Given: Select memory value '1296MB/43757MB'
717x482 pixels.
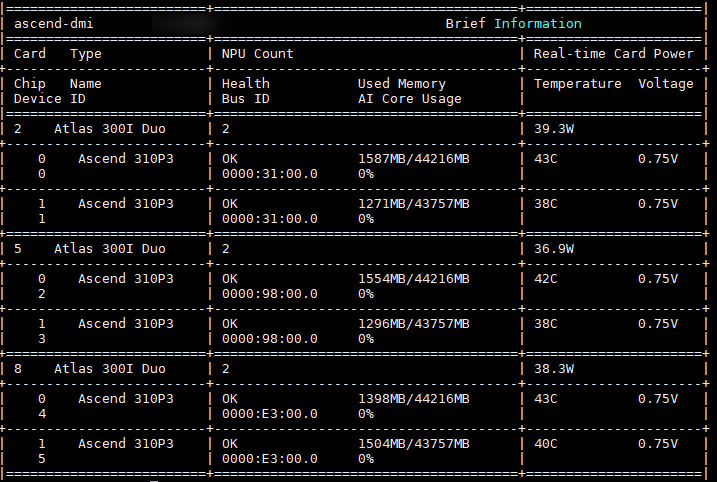Looking at the screenshot, I should point(413,323).
